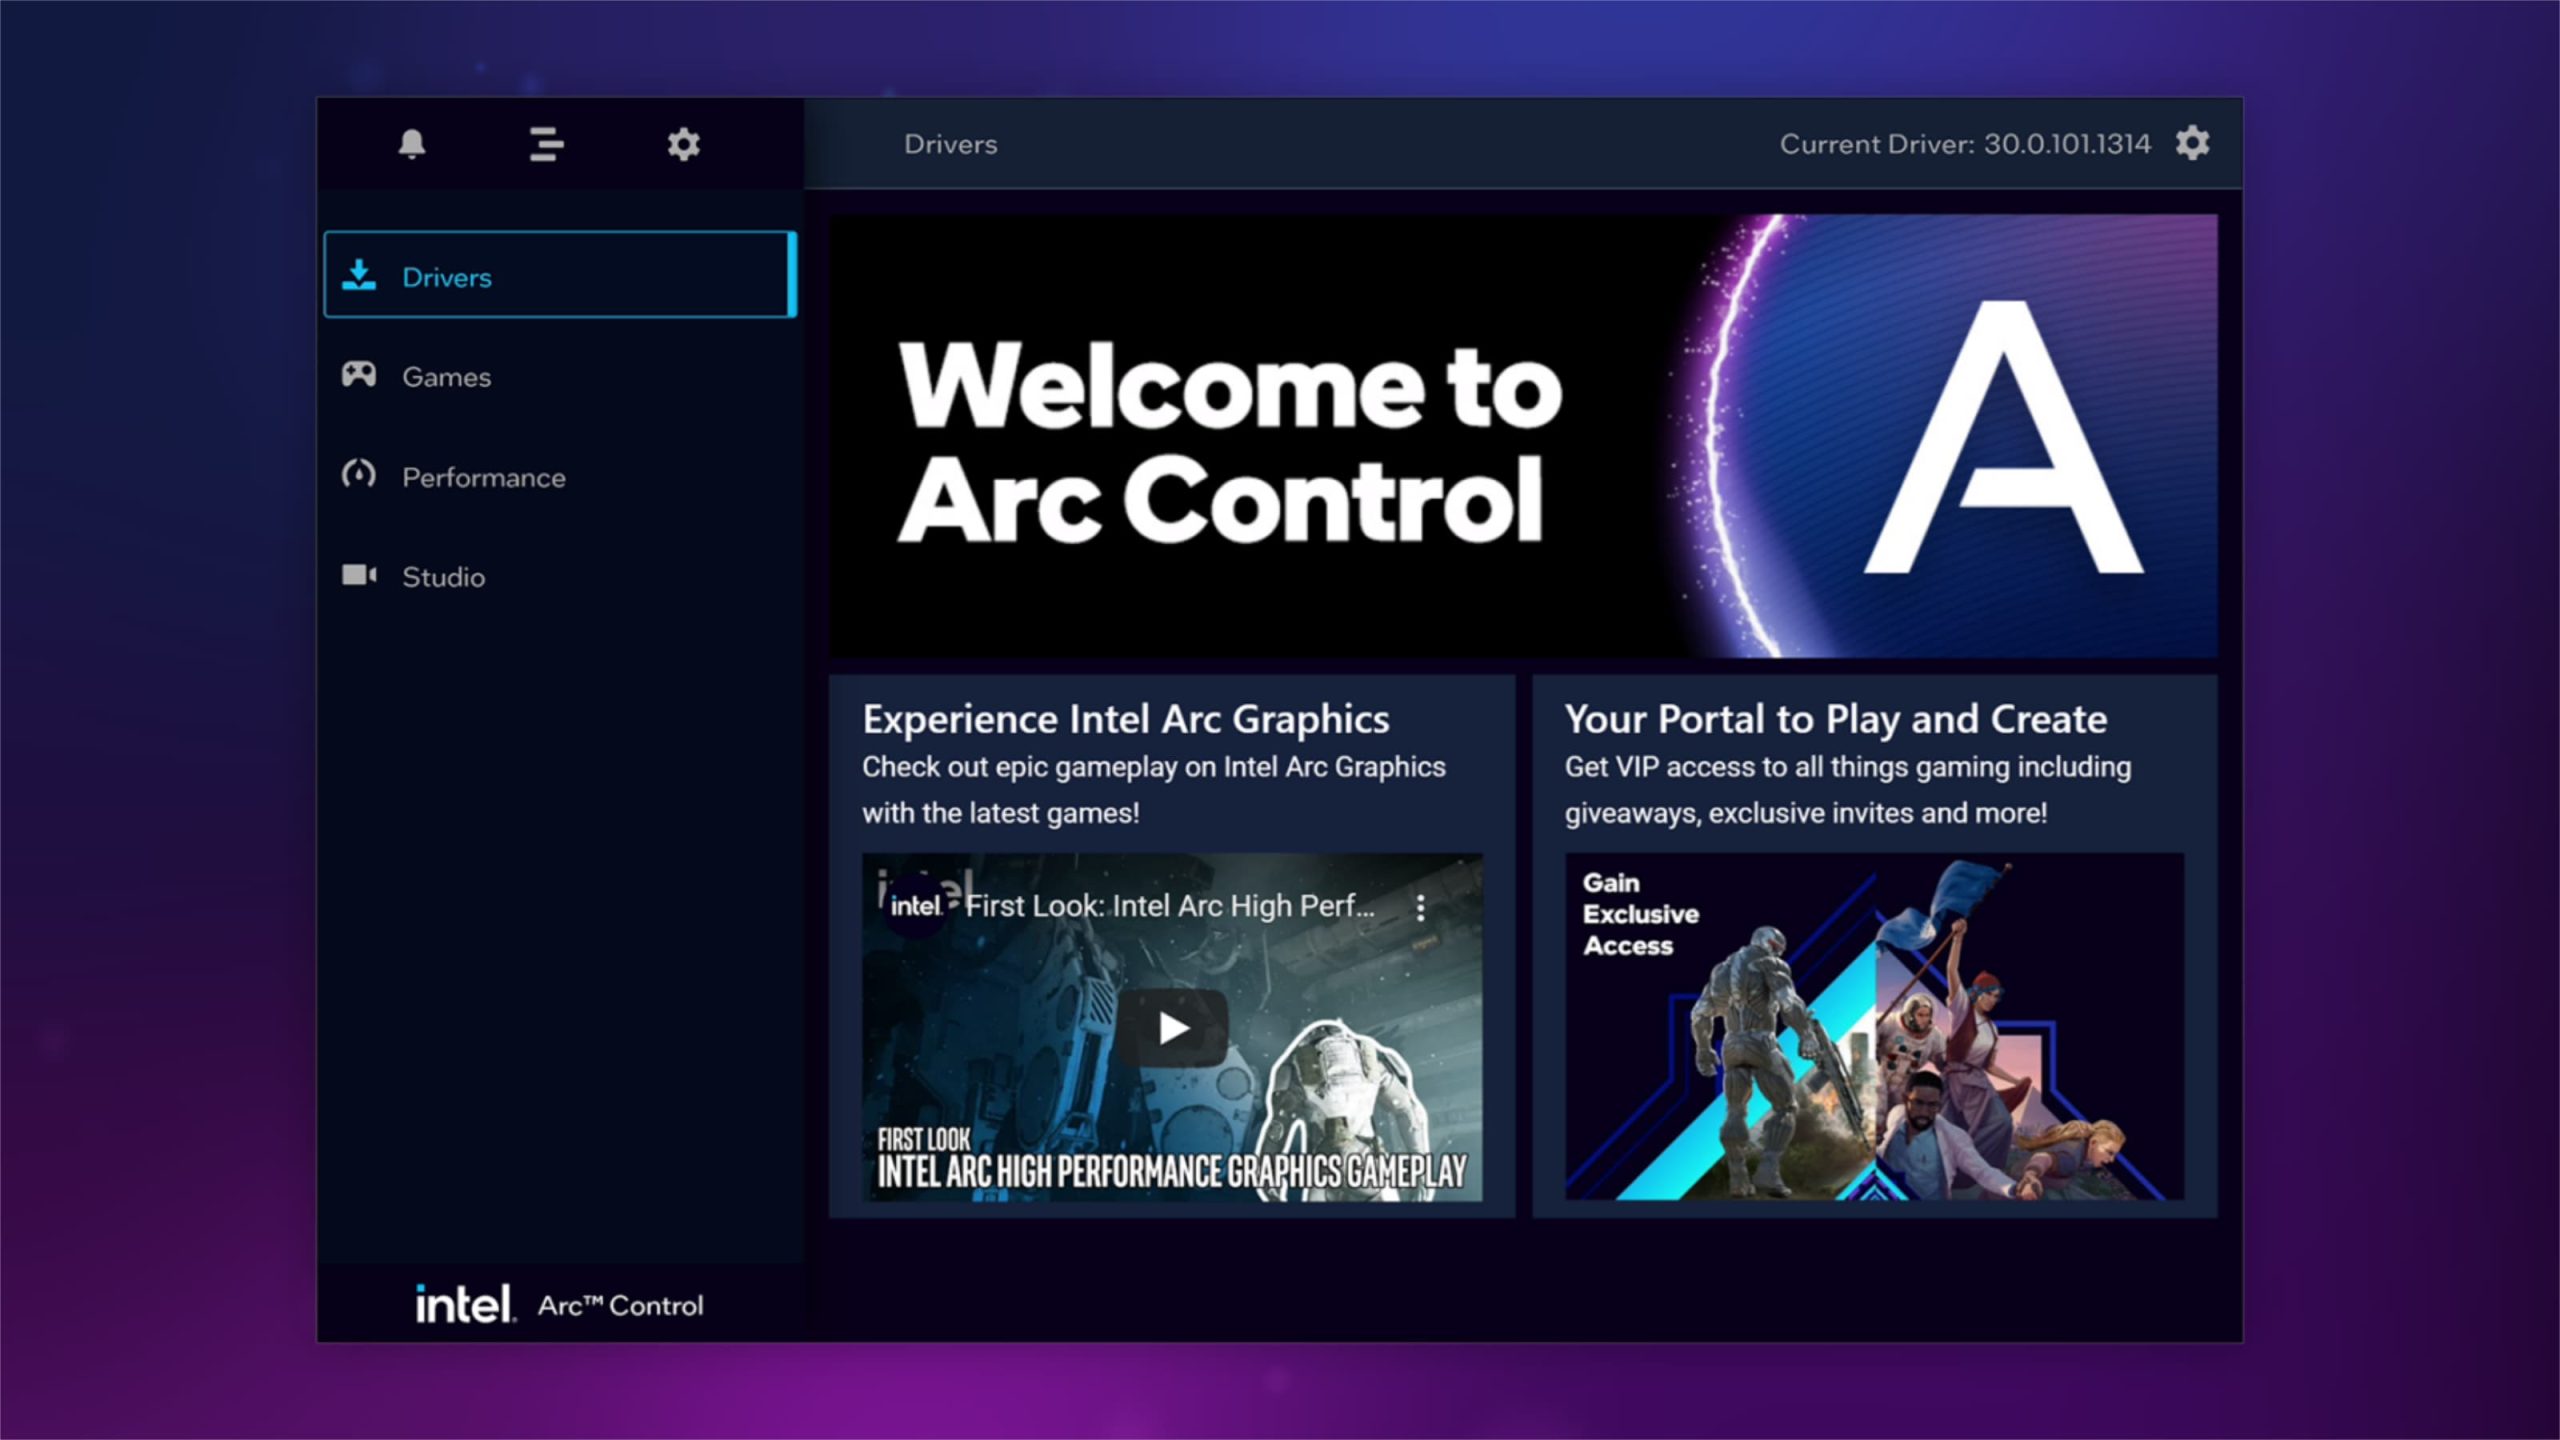Click the Games controller icon
The height and width of the screenshot is (1440, 2560).
pyautogui.click(x=358, y=375)
